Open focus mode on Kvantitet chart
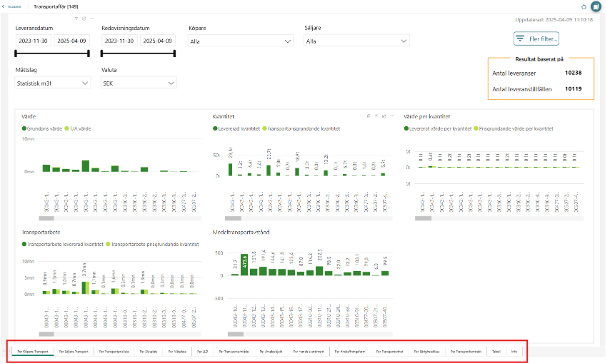Image resolution: width=606 pixels, height=364 pixels. (x=384, y=116)
